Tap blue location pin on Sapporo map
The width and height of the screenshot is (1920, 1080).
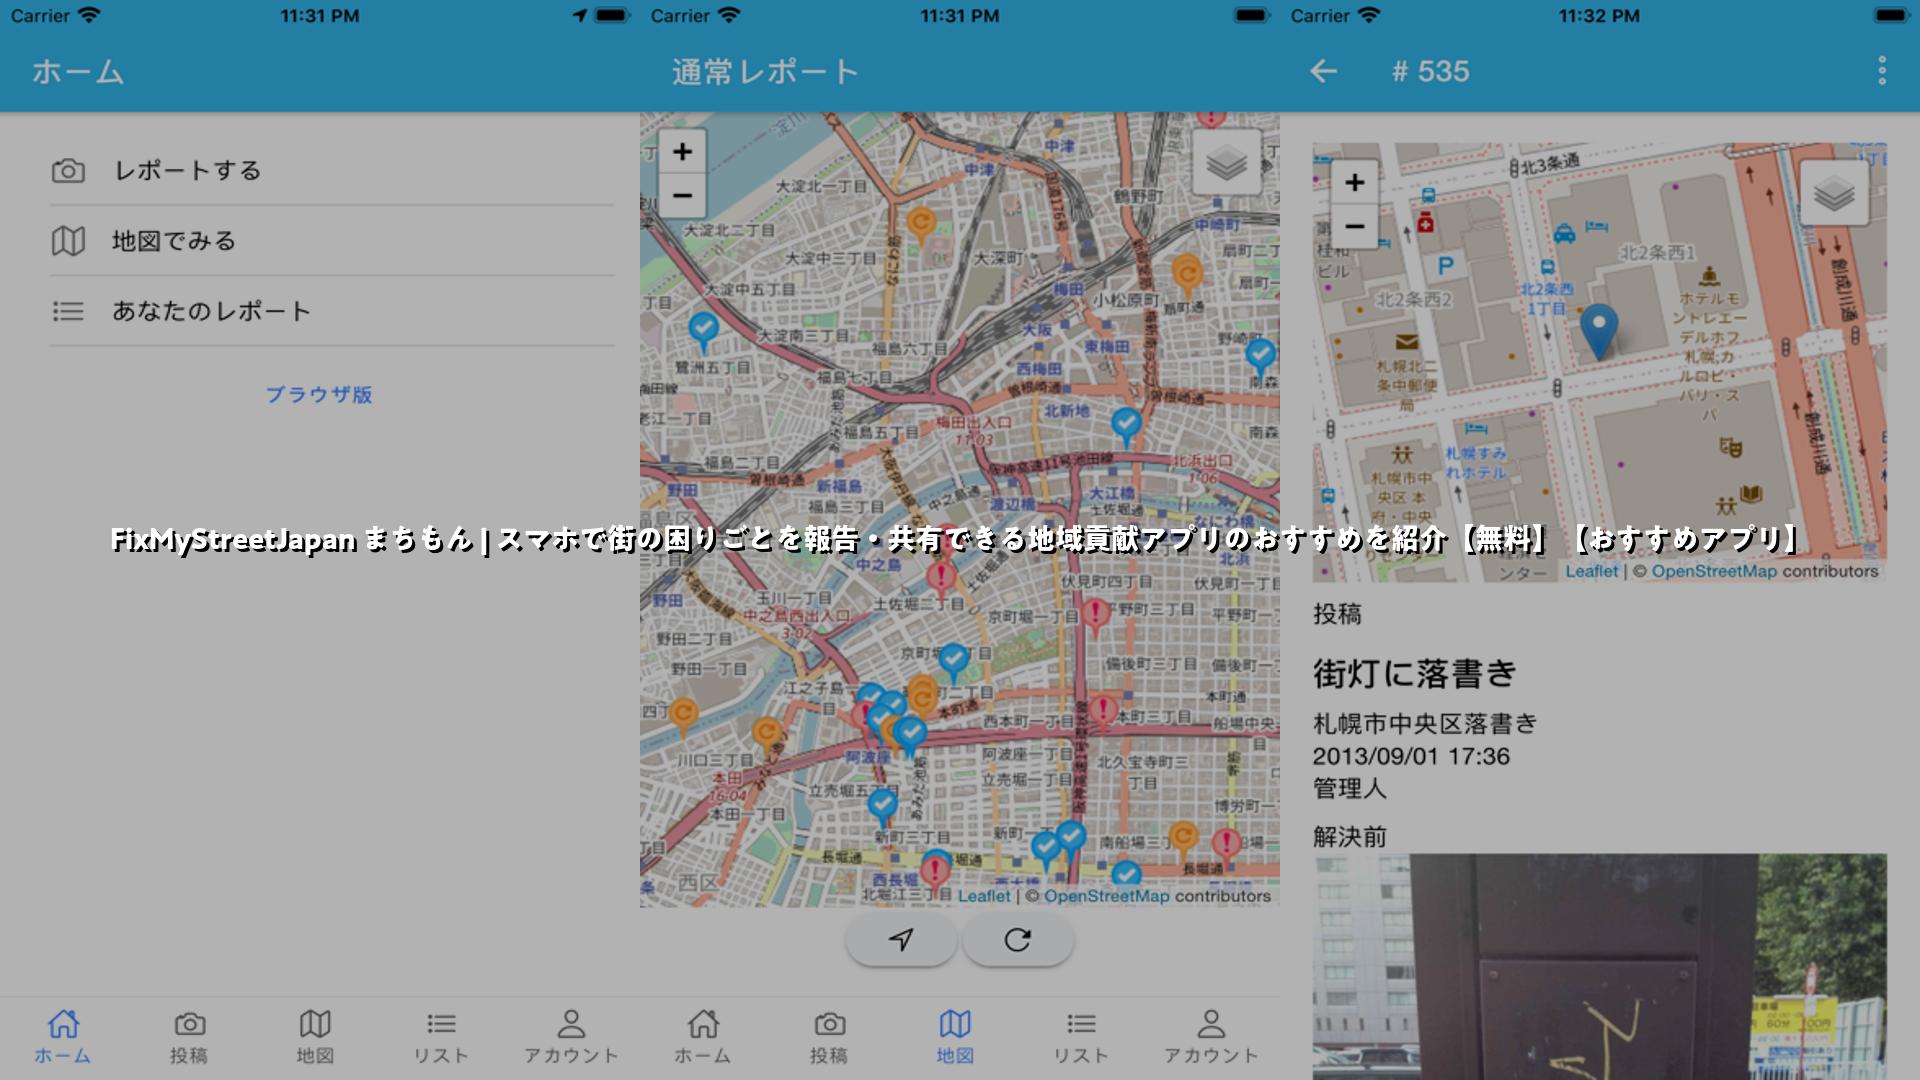[x=1598, y=331]
